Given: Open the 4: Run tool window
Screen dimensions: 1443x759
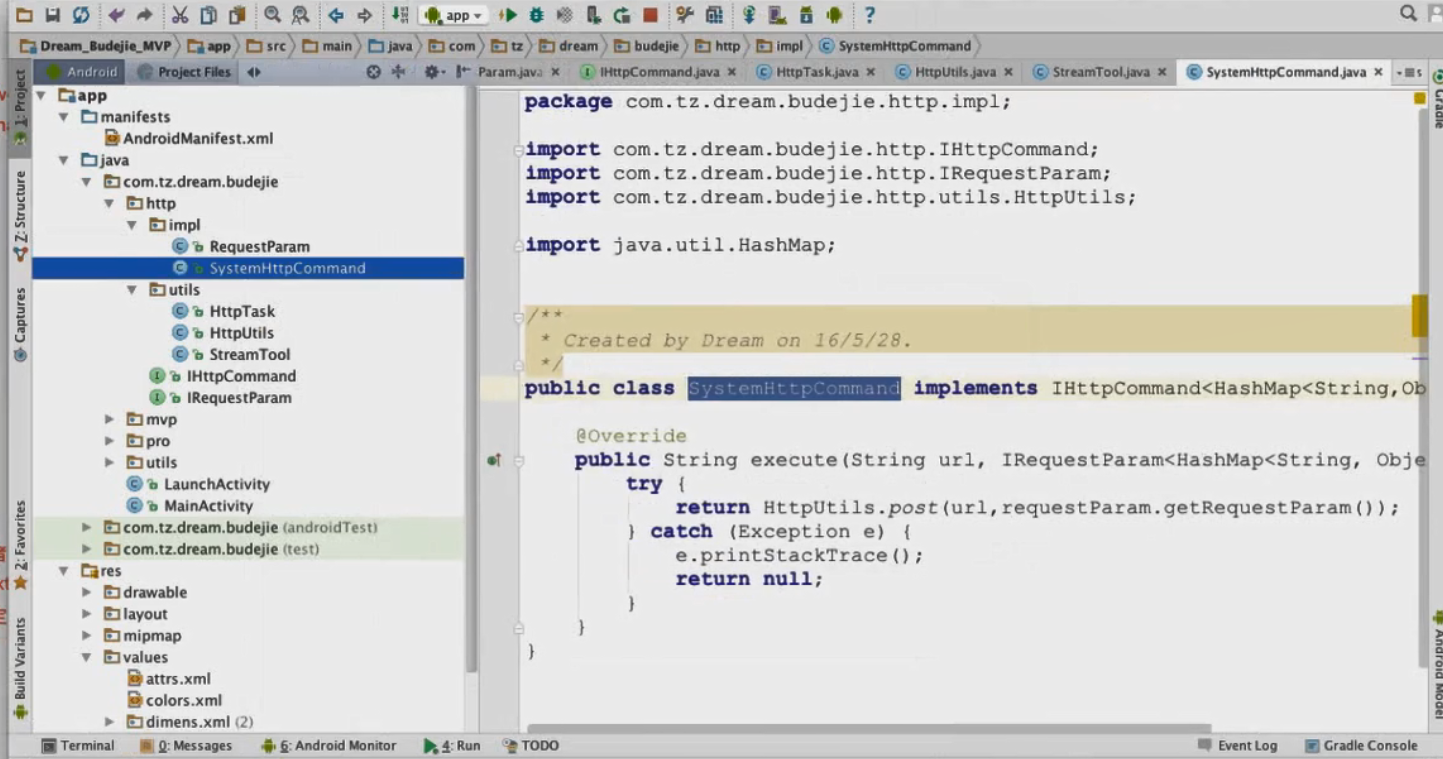Looking at the screenshot, I should (x=452, y=746).
